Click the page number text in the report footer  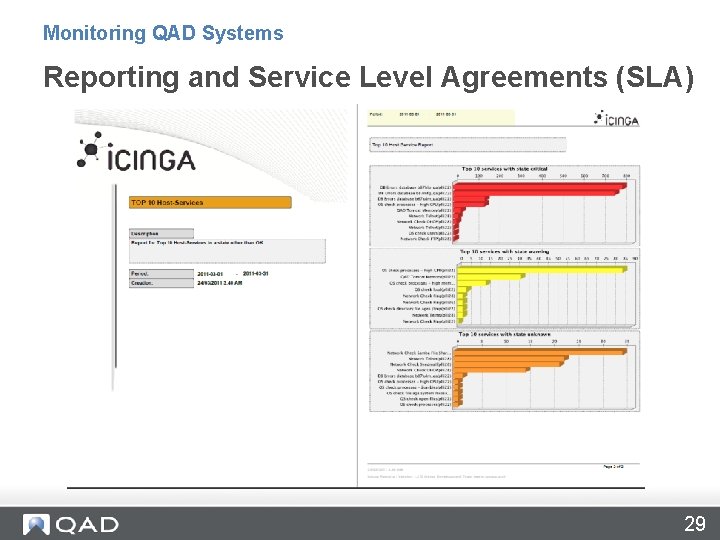coord(613,467)
